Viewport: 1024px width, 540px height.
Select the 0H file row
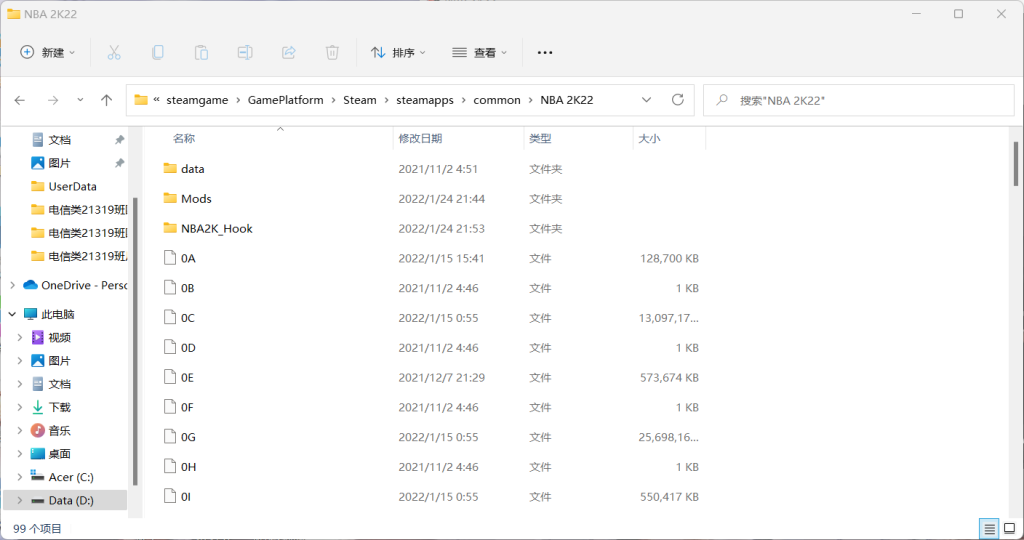[431, 467]
